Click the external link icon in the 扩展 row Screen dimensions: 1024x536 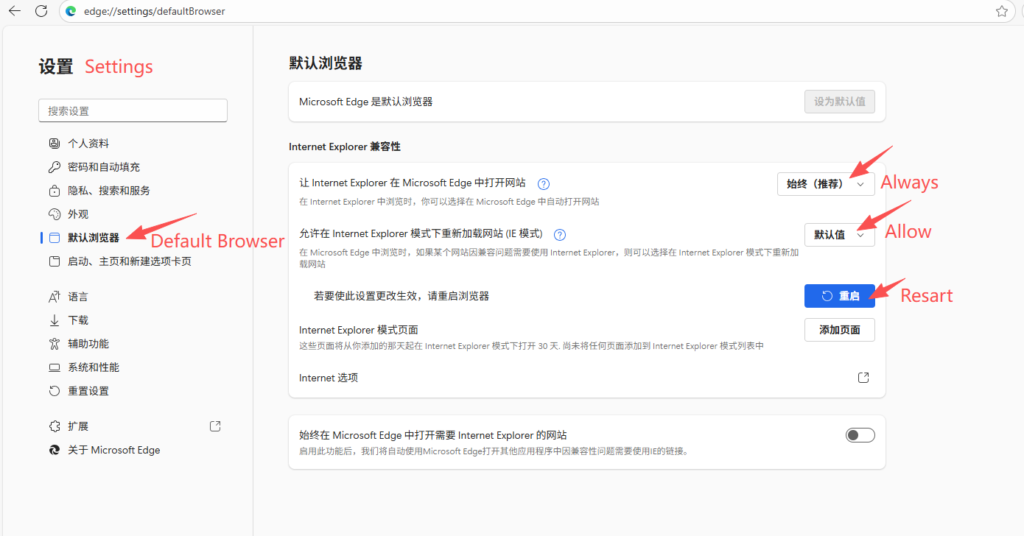pyautogui.click(x=215, y=426)
